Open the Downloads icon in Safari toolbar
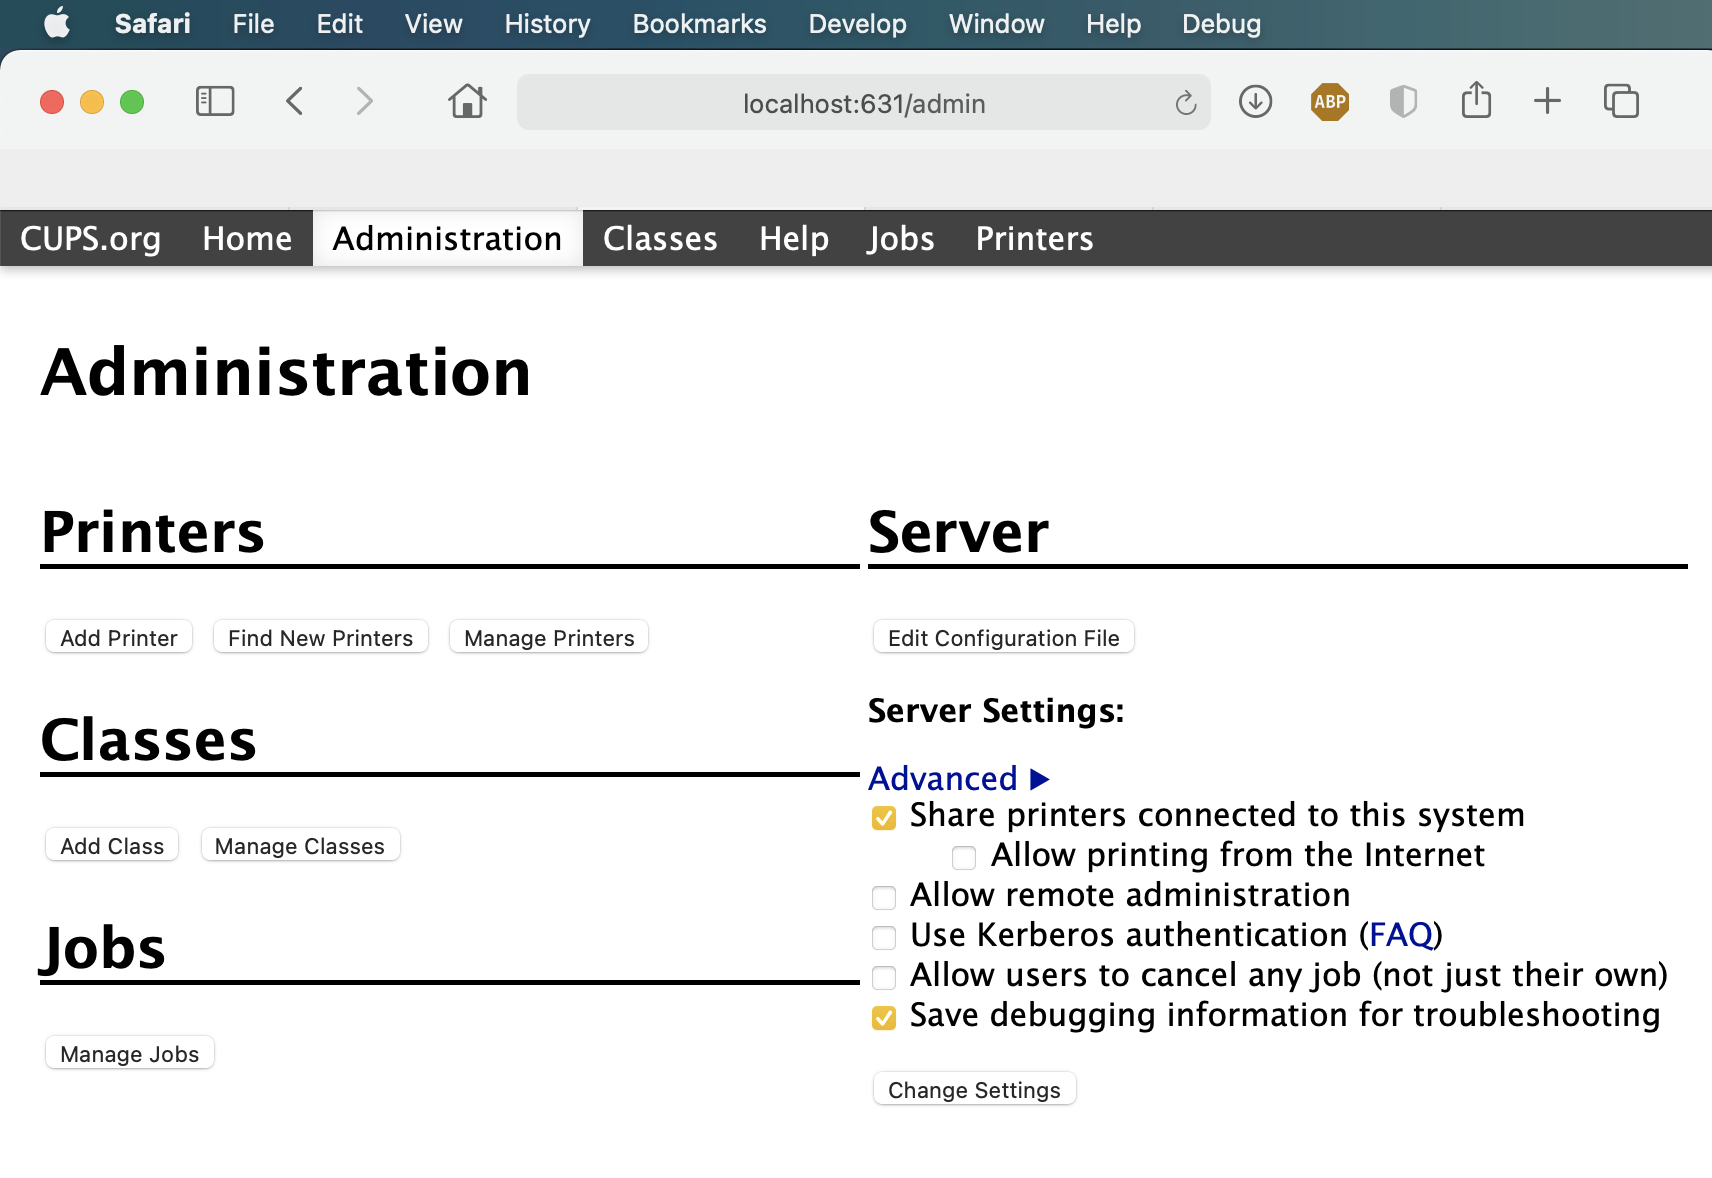The height and width of the screenshot is (1178, 1712). [1256, 101]
